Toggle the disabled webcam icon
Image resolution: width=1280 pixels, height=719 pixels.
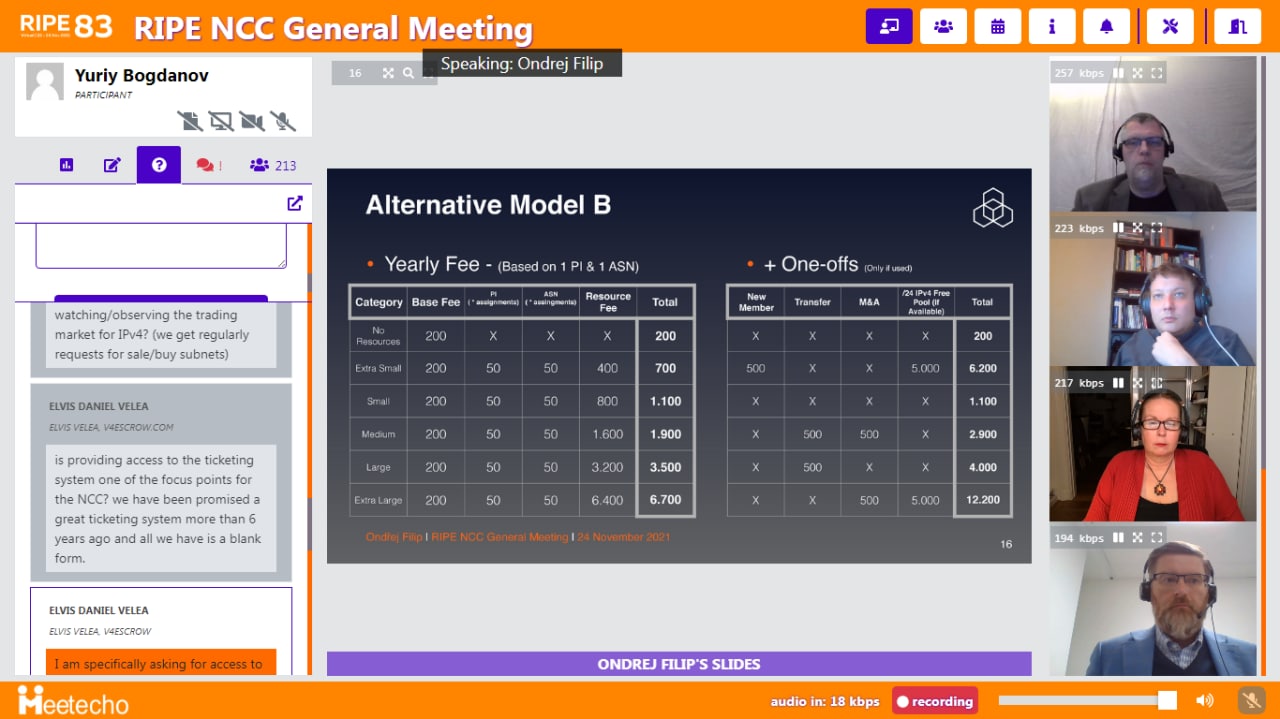click(x=252, y=121)
